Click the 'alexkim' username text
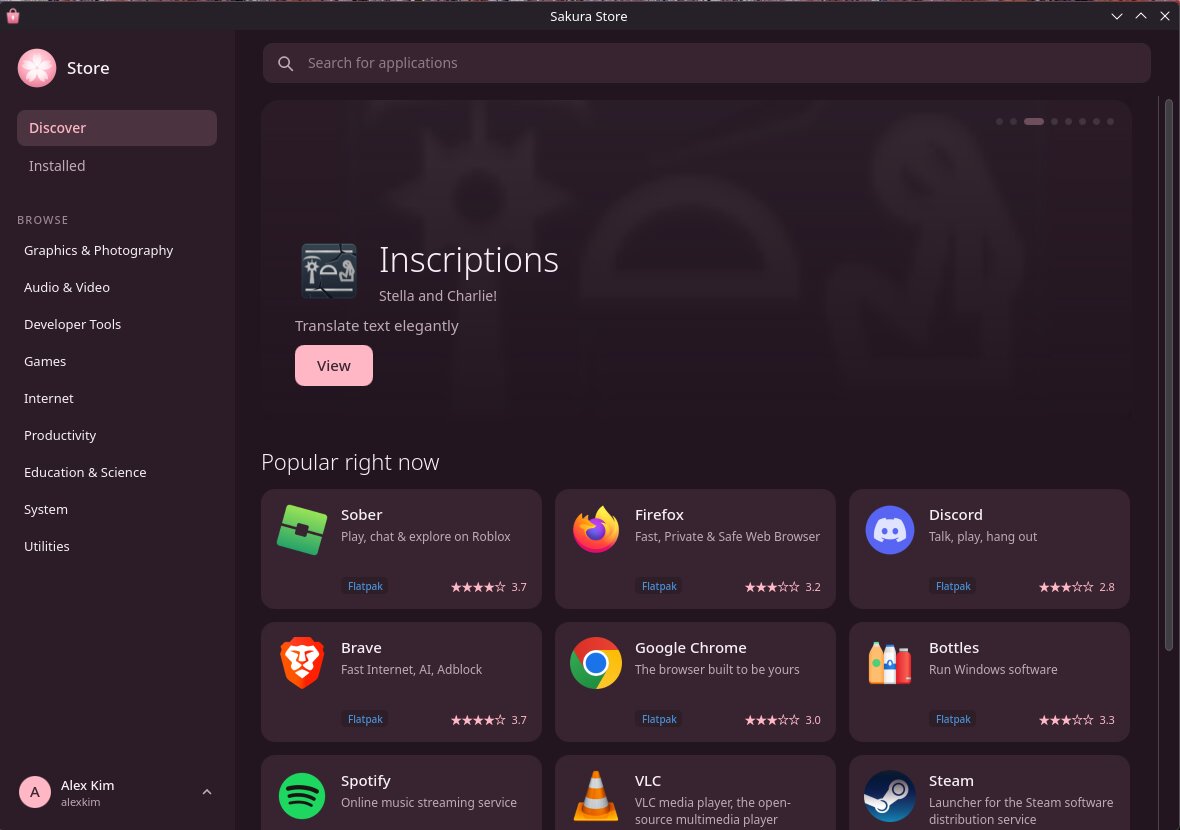Image resolution: width=1180 pixels, height=830 pixels. click(x=81, y=802)
